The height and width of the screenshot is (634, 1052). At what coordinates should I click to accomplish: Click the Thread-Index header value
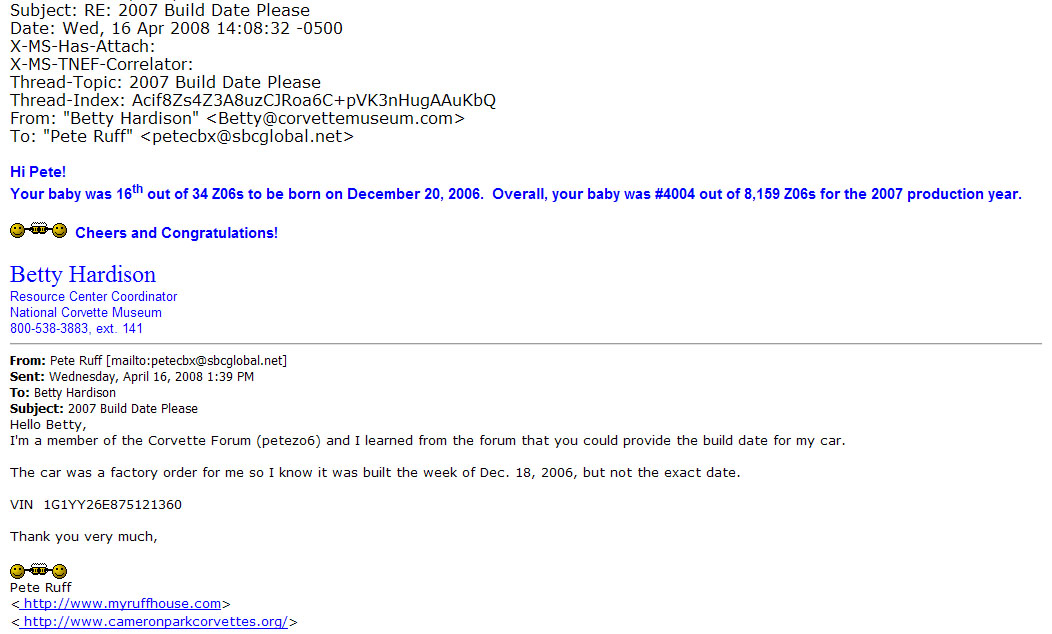(x=313, y=100)
